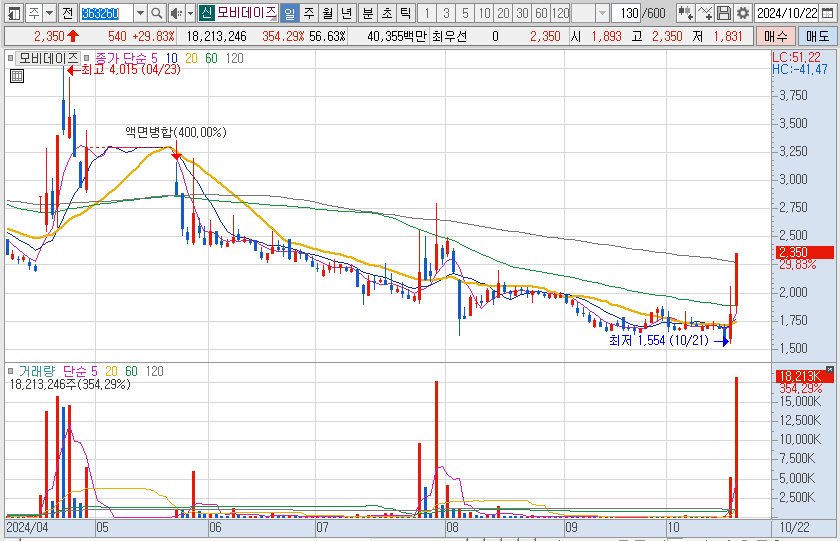This screenshot has height=541, width=840.
Task: Switch to 주 weekly period
Action: tap(309, 13)
